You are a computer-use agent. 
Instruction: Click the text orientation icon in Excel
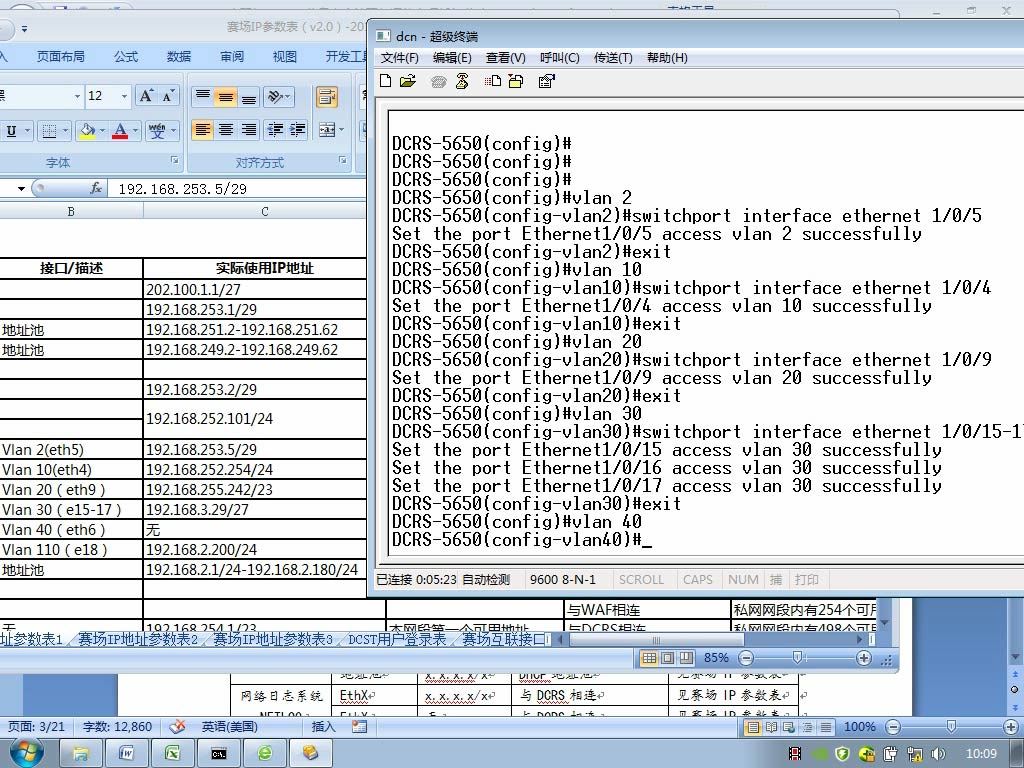tap(278, 97)
